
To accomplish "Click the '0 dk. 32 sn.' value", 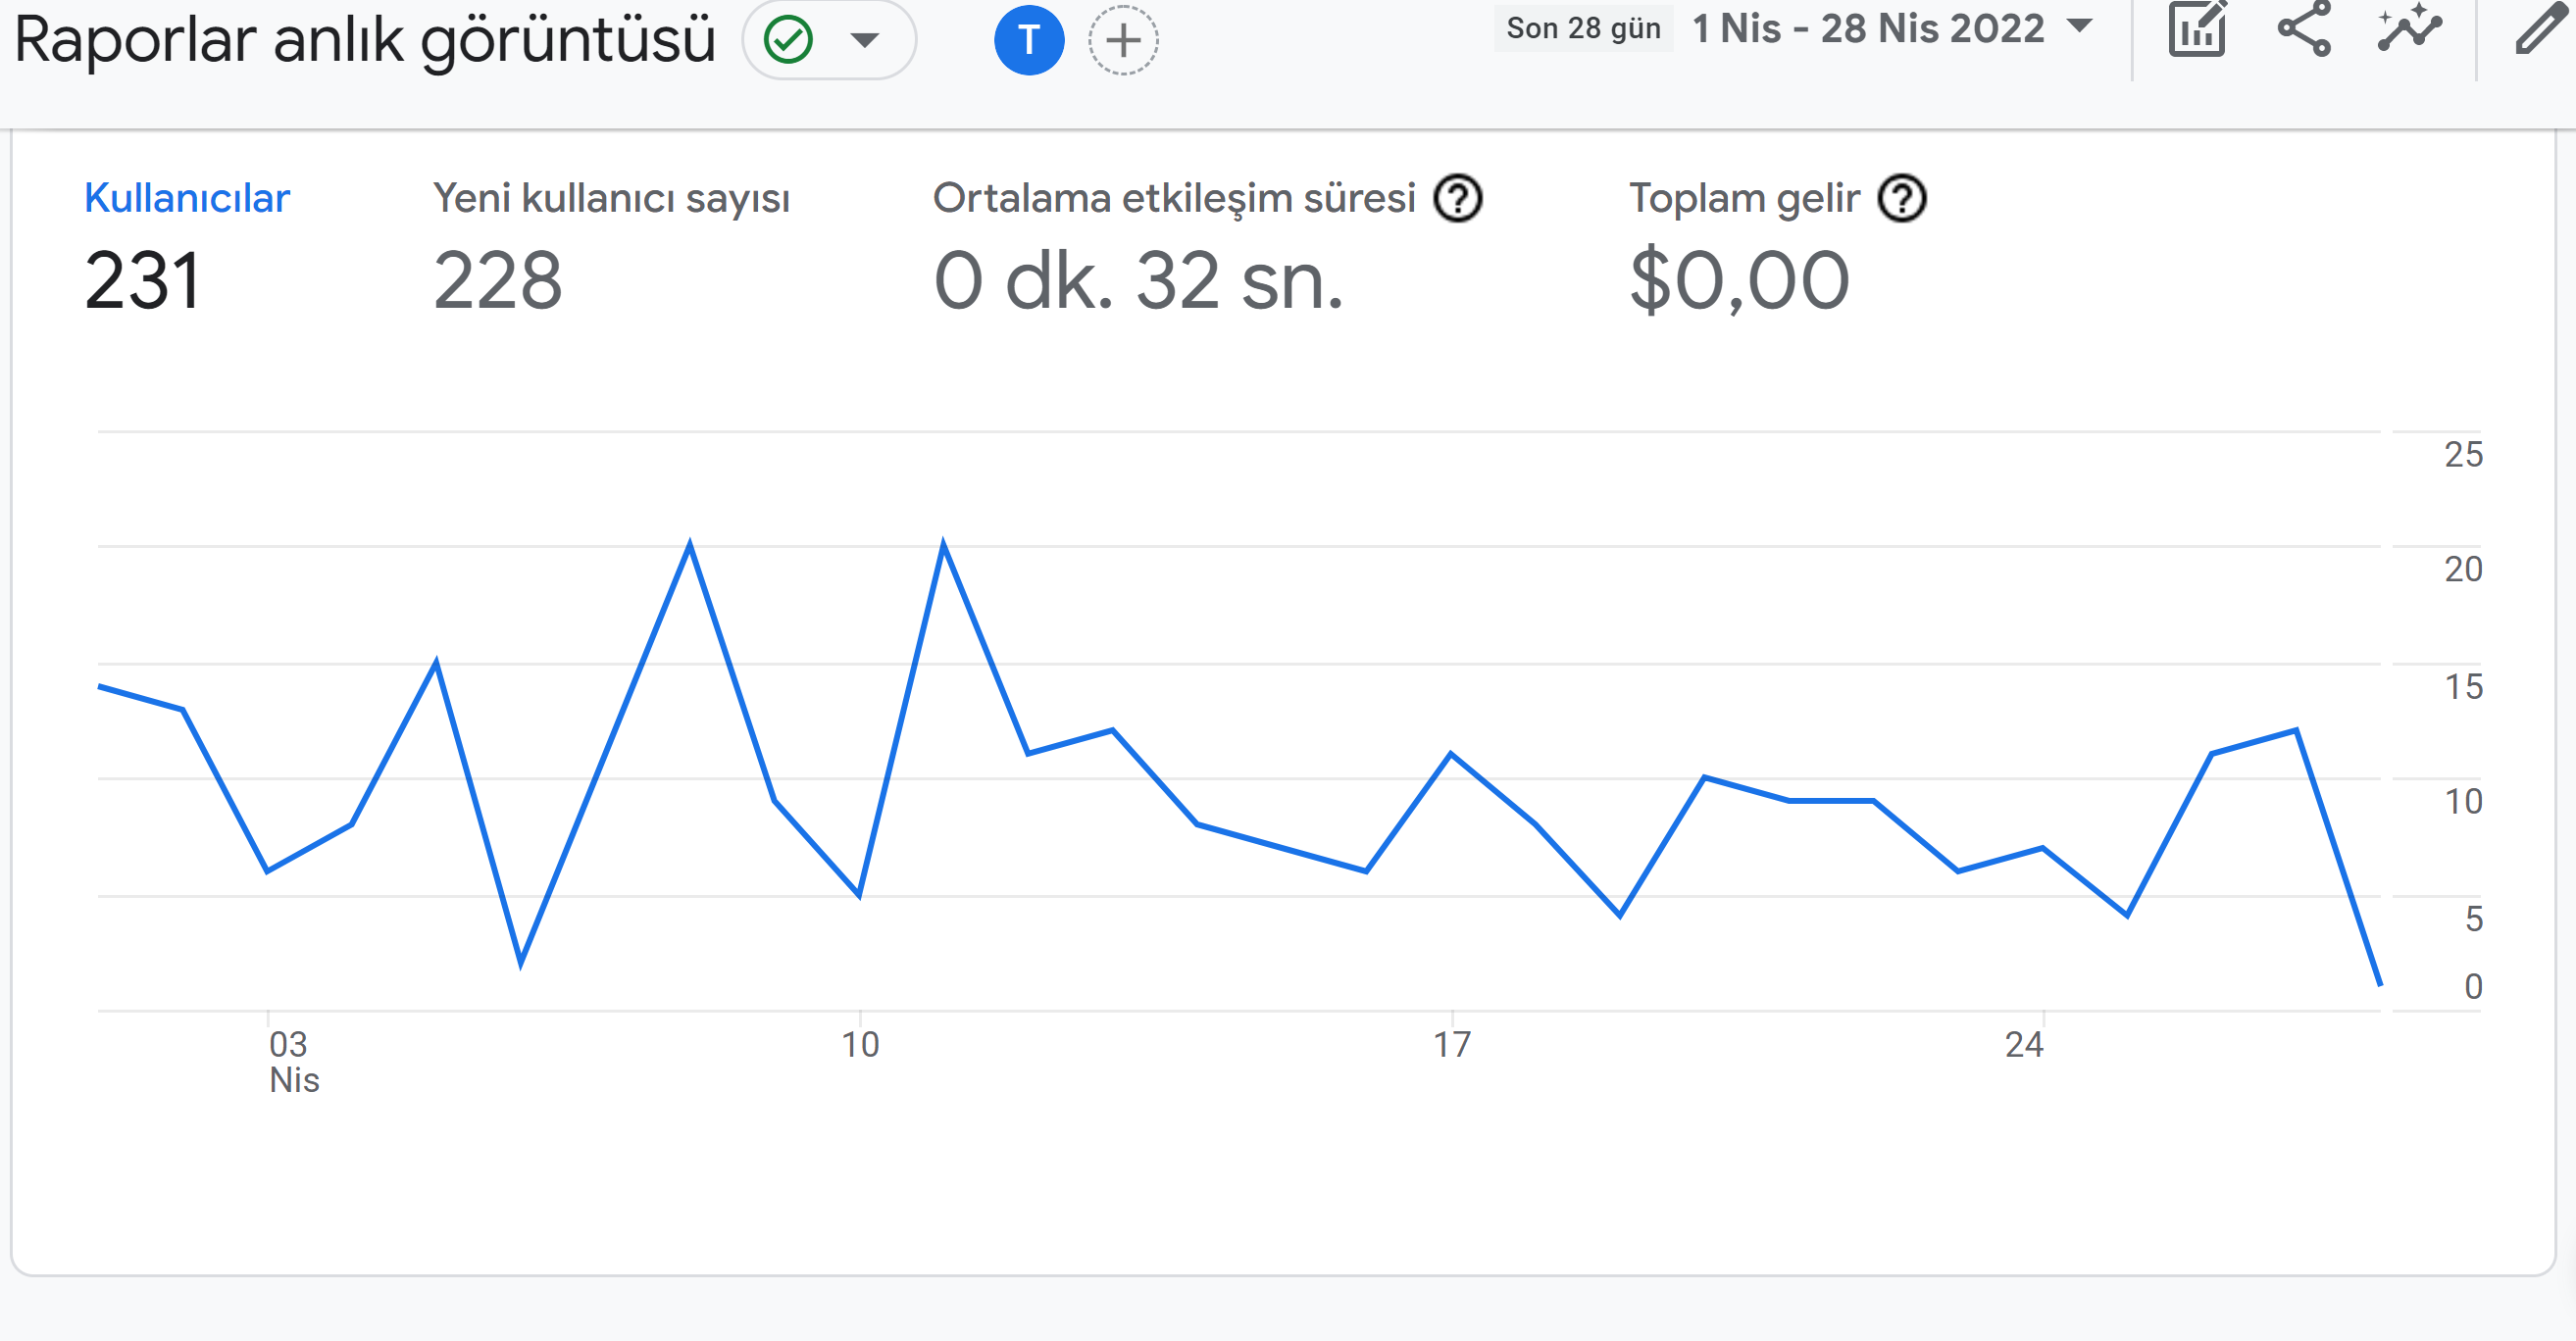I will (1138, 280).
